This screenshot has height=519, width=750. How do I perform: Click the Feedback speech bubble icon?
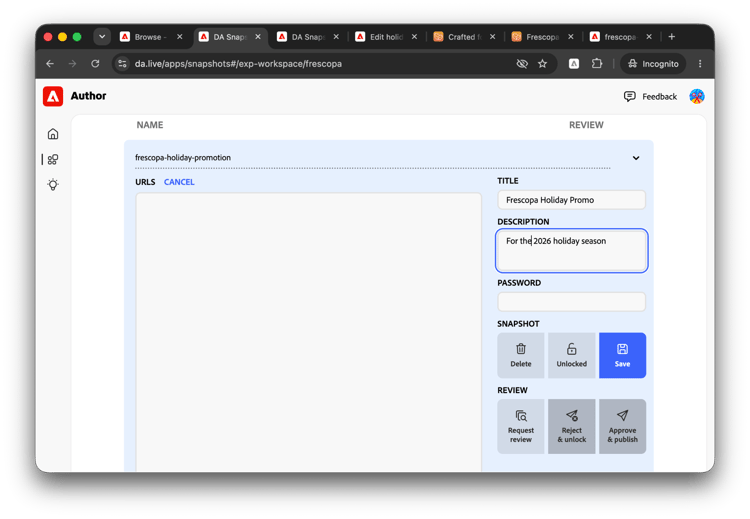[x=629, y=97]
